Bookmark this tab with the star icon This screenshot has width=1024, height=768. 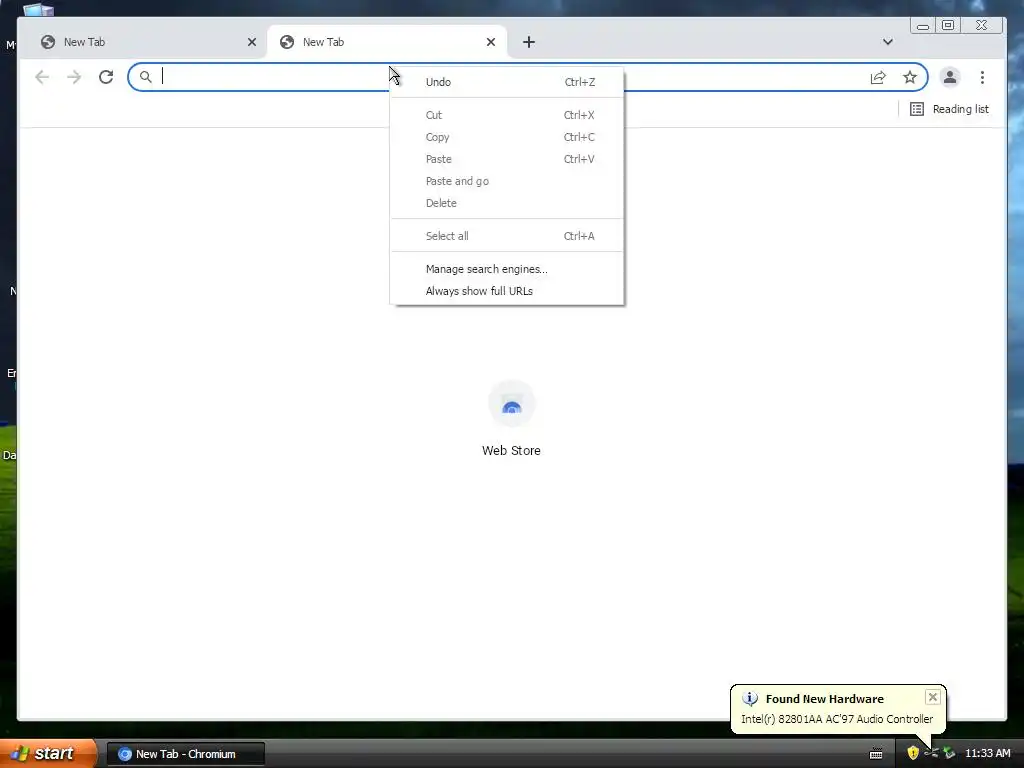click(910, 78)
